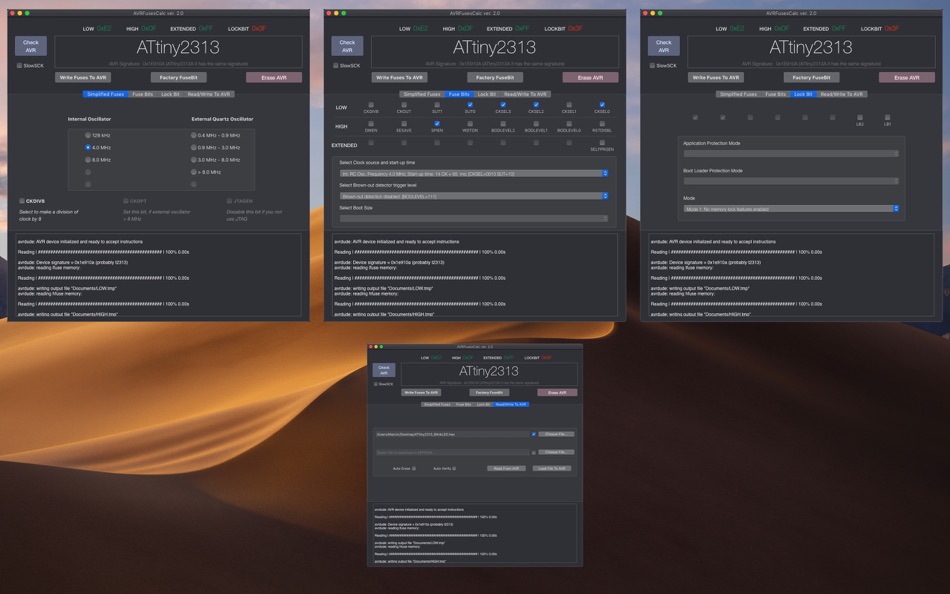Toggle the CKOUT low fuse bit checkbox
The width and height of the screenshot is (950, 594).
tap(404, 105)
